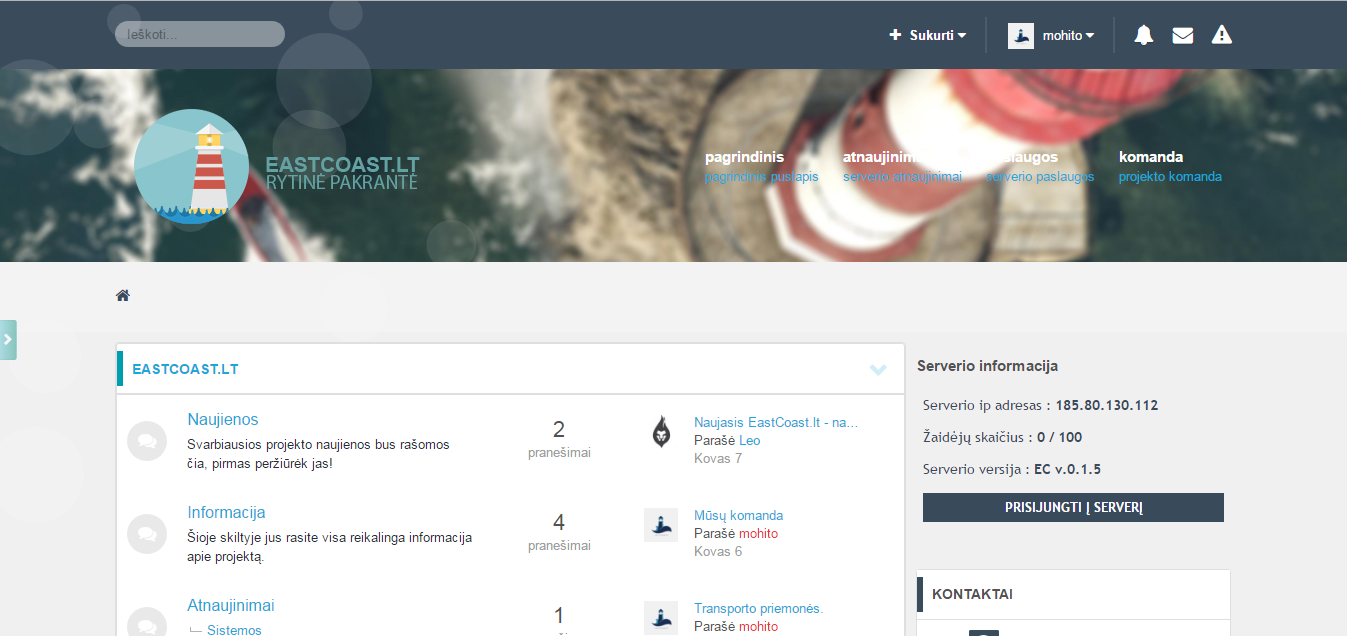Open the Atnaujinimai forum link
This screenshot has height=636, width=1347.
pos(231,606)
